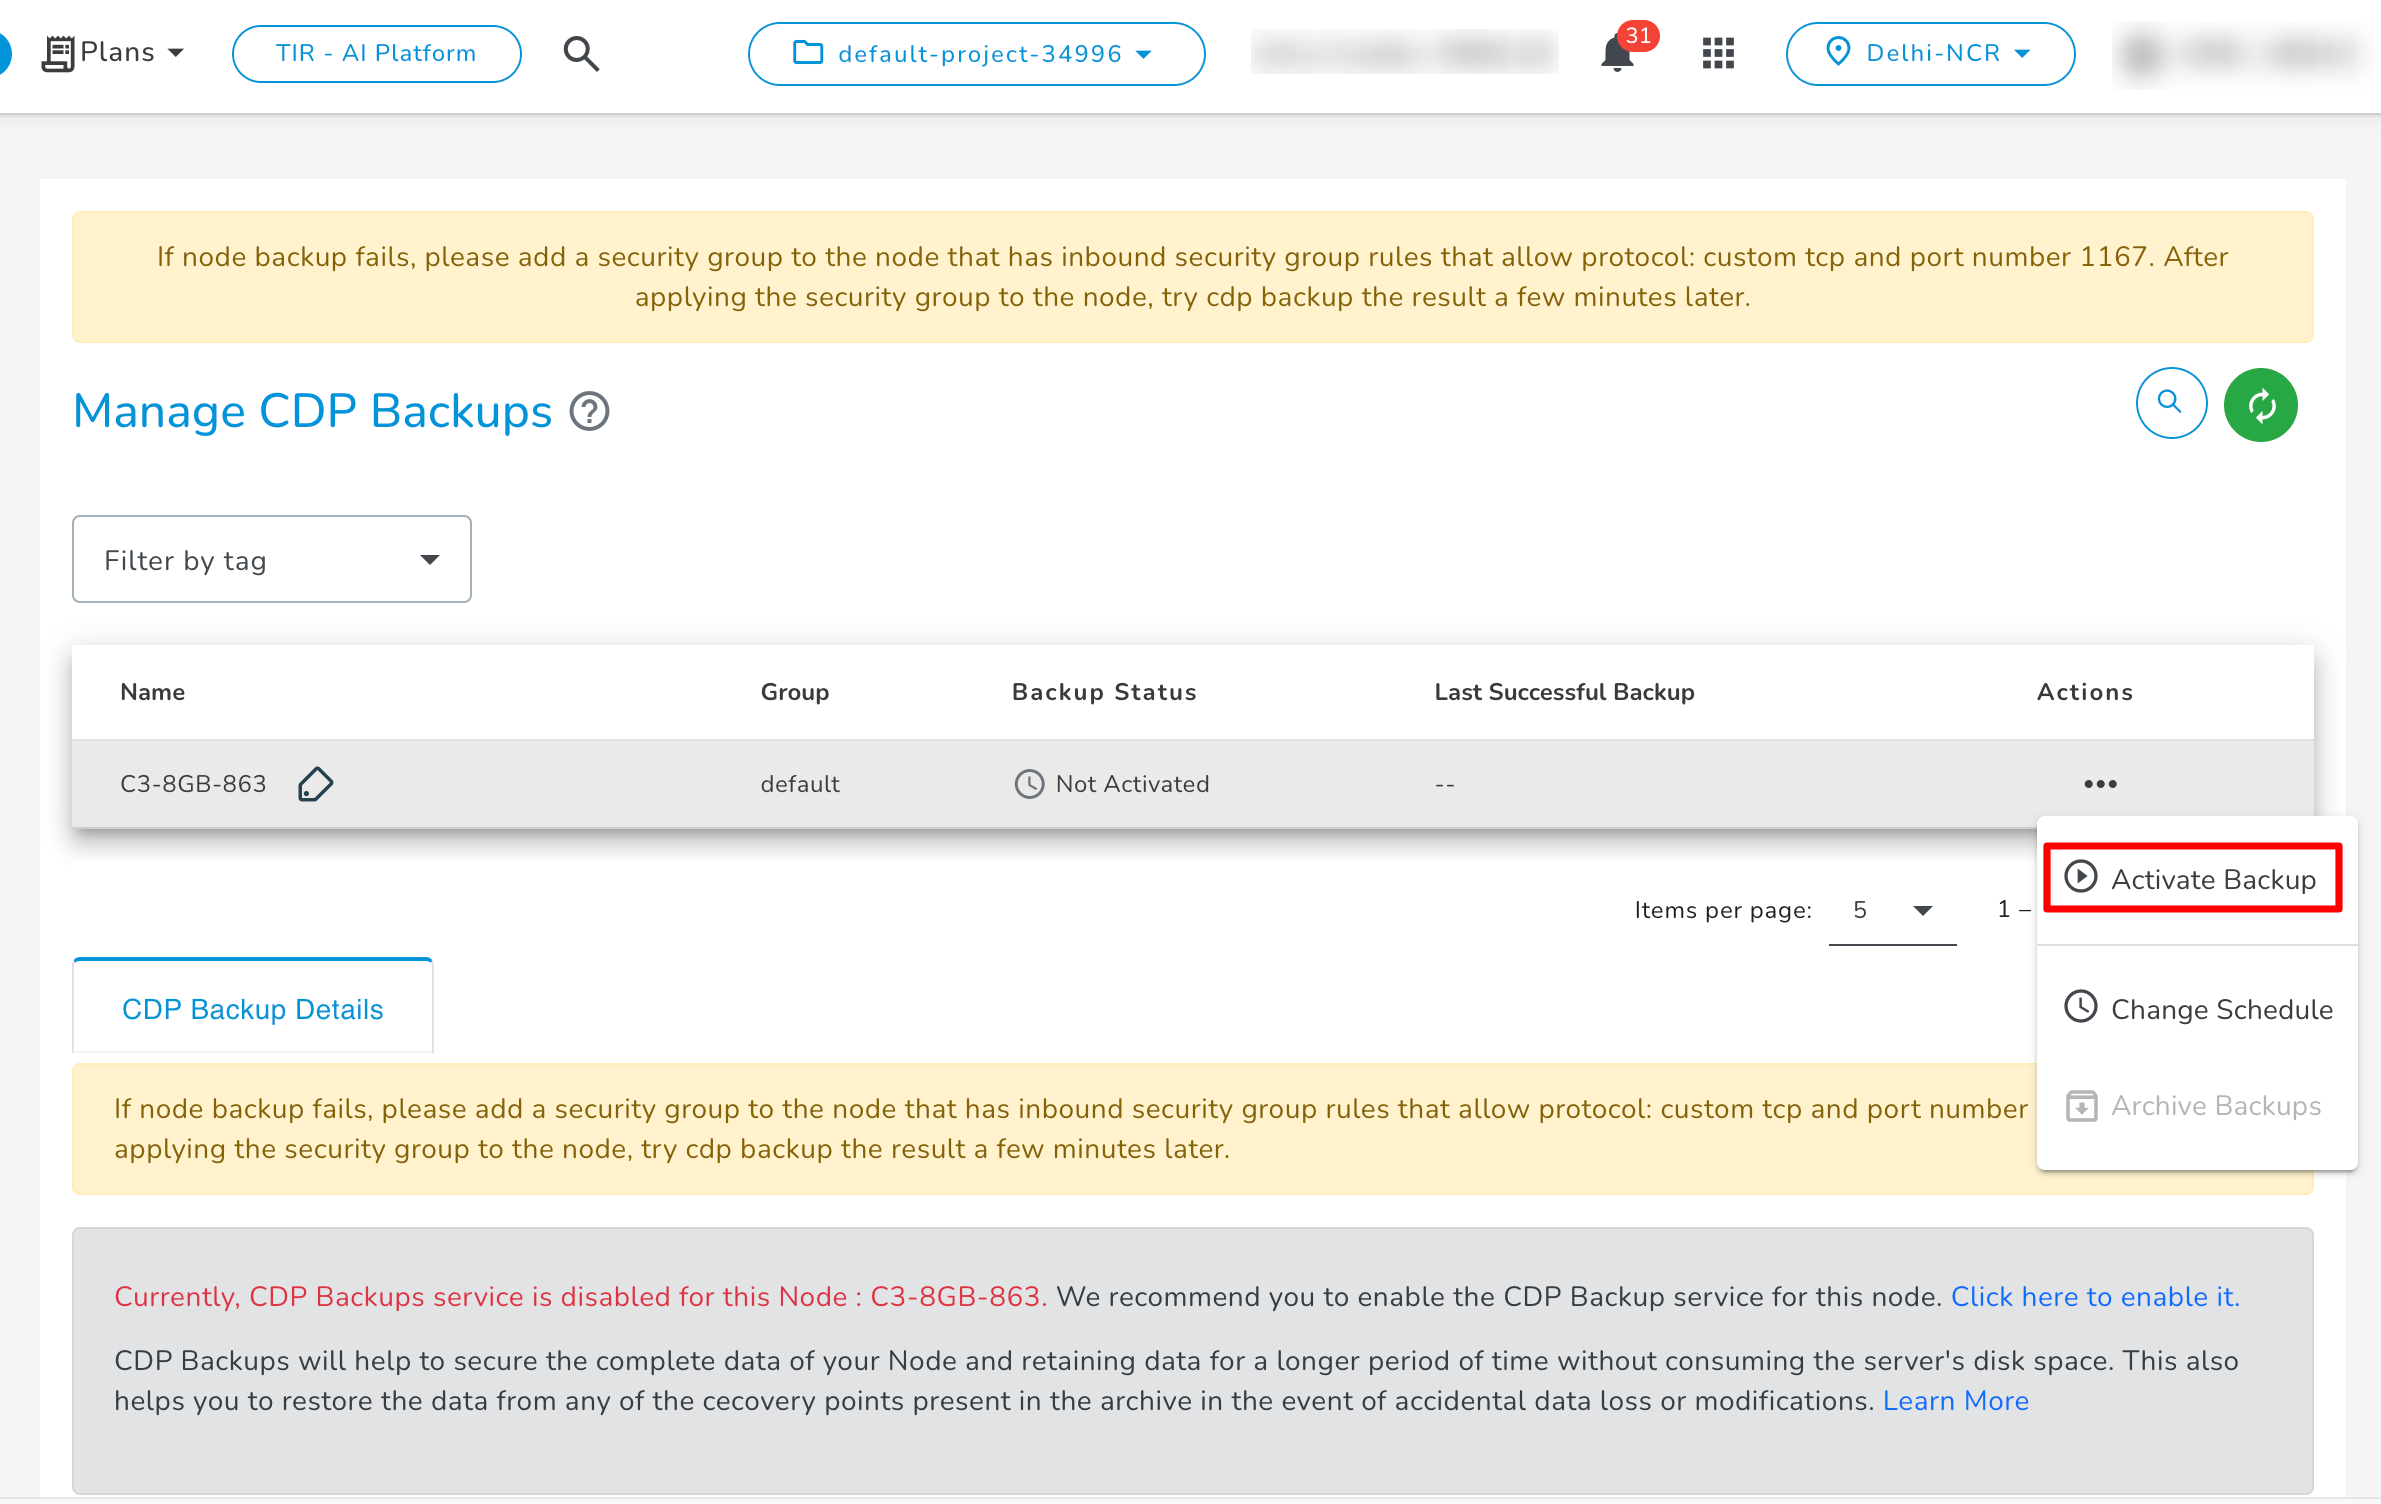Click the C3-8GB-863 node name
2381x1504 pixels.
tap(193, 784)
